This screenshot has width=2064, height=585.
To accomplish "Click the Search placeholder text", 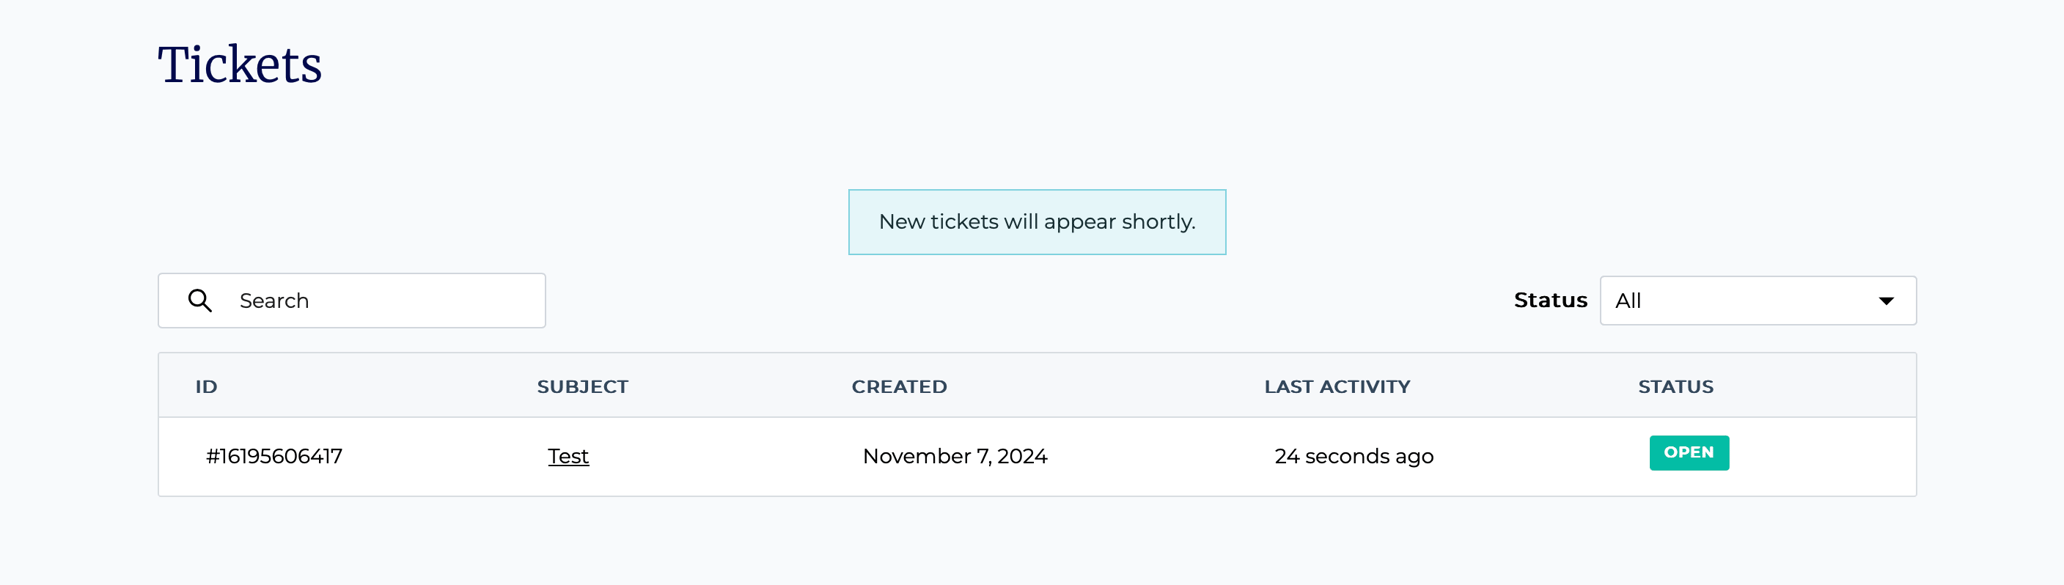I will [x=274, y=301].
